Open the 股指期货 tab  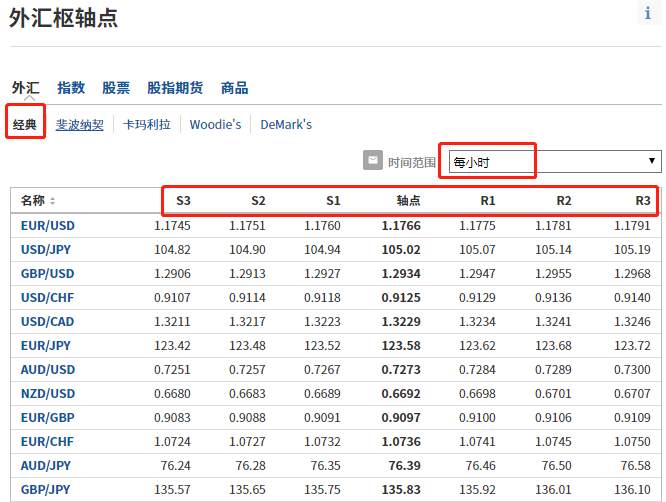pos(175,88)
